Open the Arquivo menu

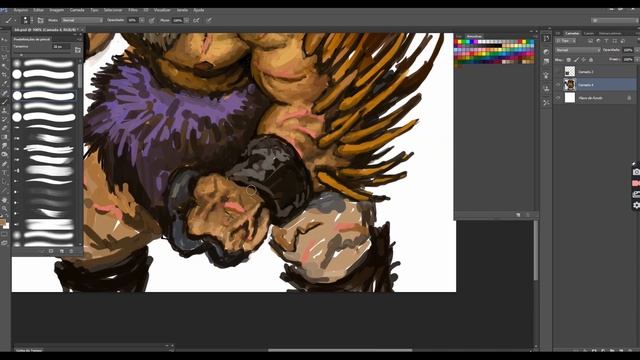pyautogui.click(x=21, y=10)
